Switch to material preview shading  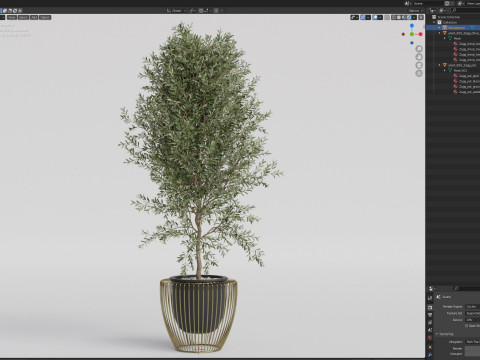[404, 17]
